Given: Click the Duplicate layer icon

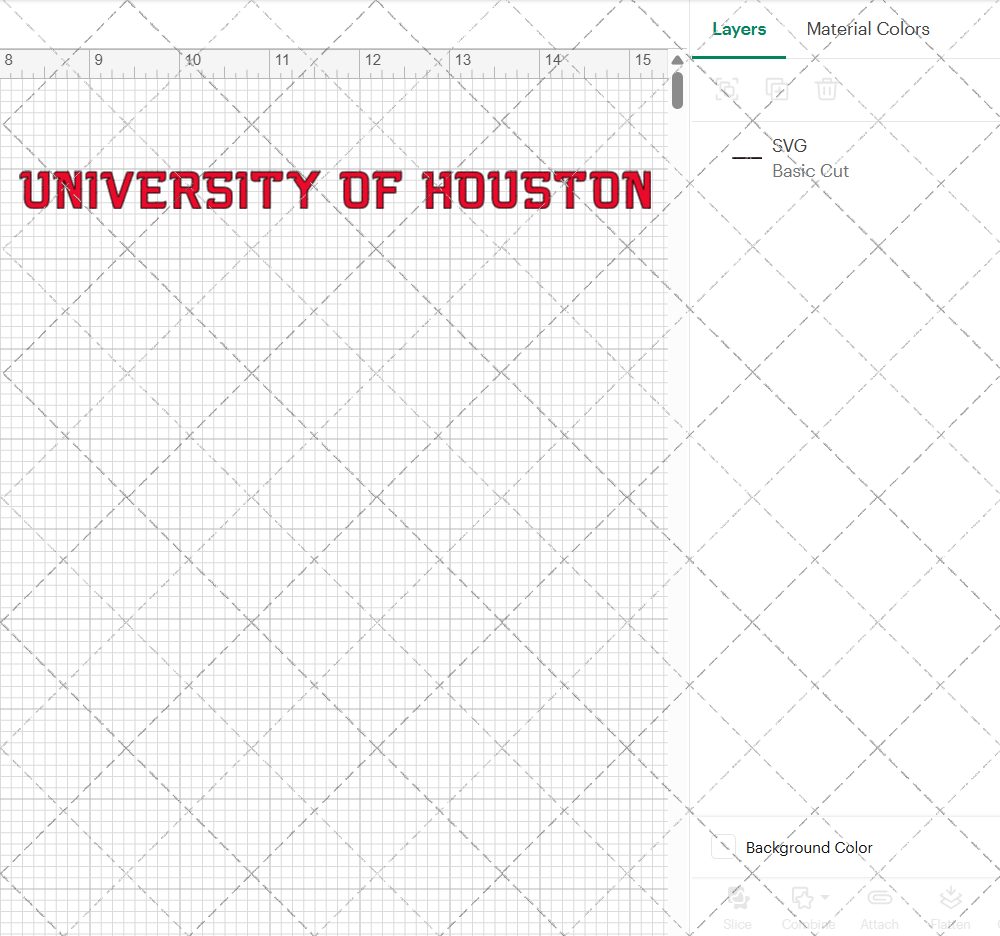Looking at the screenshot, I should [776, 89].
